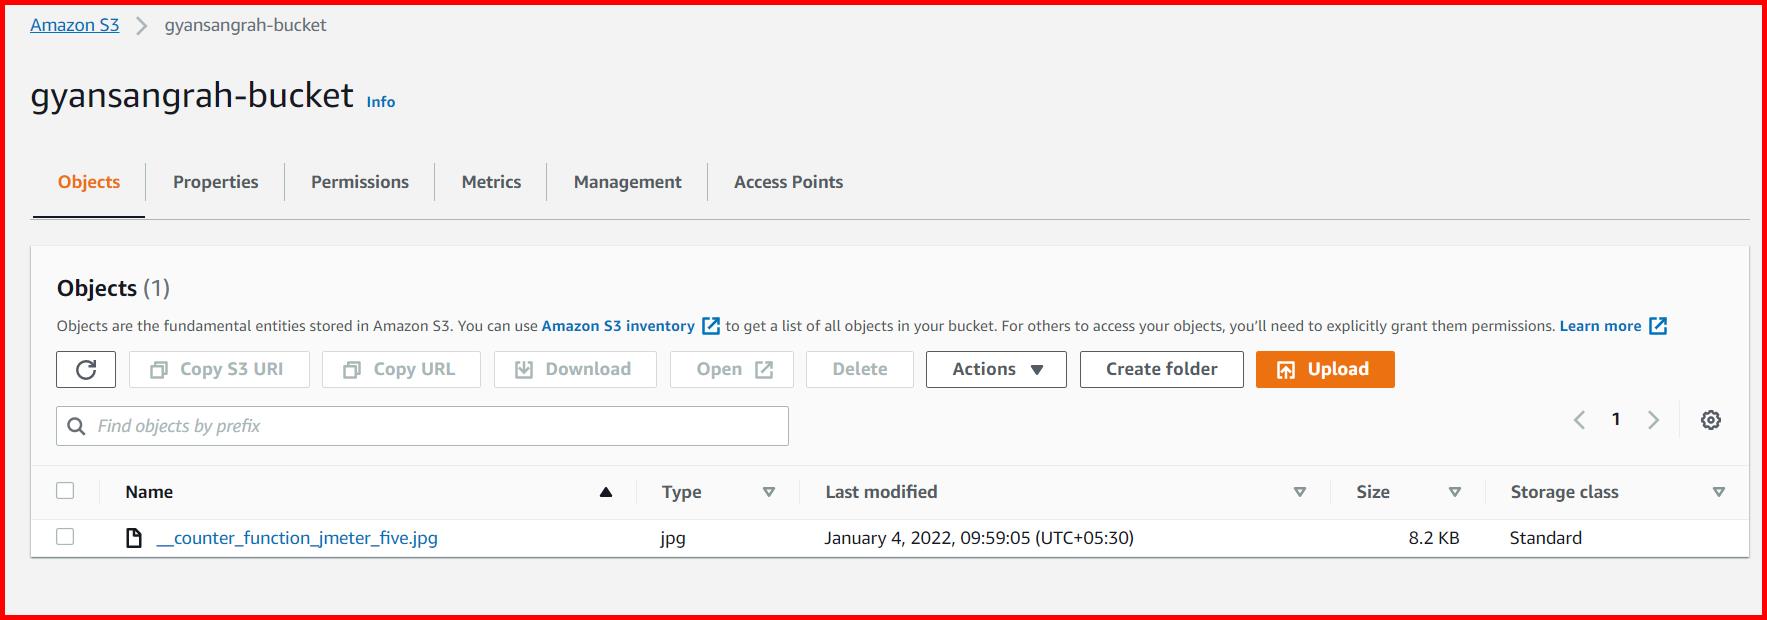1767x620 pixels.
Task: Click gyansangrah-bucket in the breadcrumb
Action: pos(245,25)
